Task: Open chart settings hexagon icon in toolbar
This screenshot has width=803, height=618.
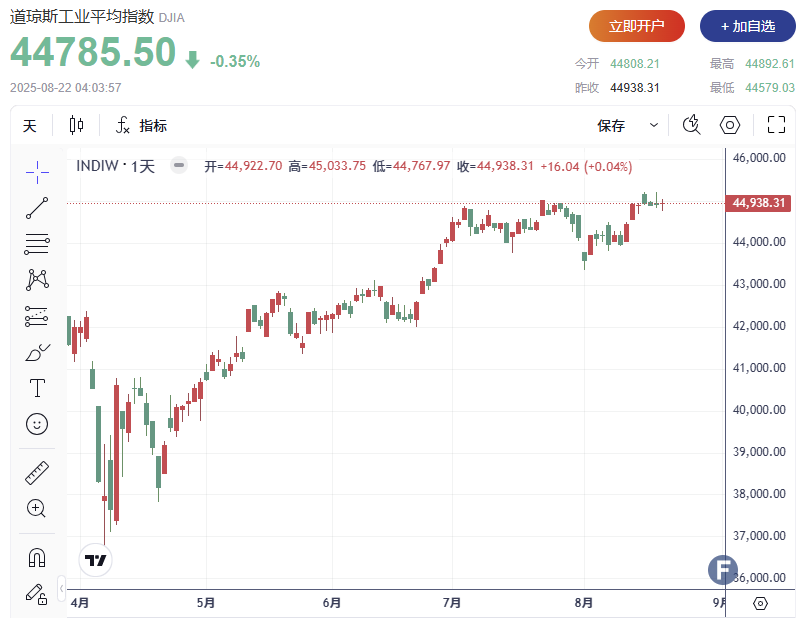Action: click(730, 125)
